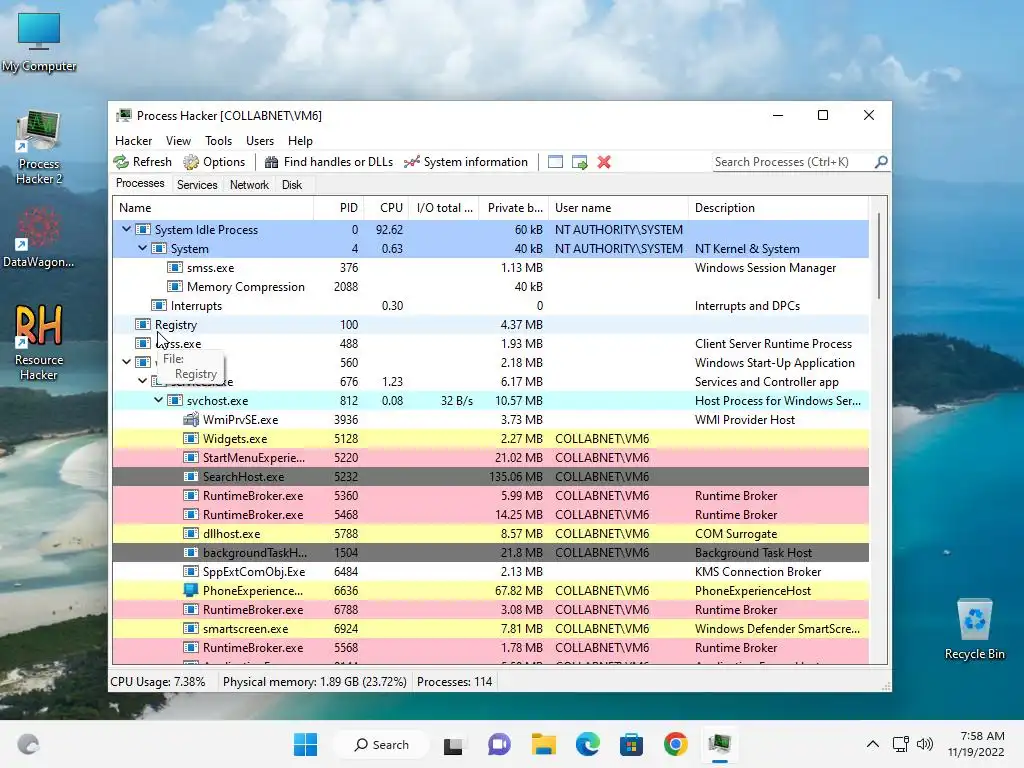1024x768 pixels.
Task: Click the Physical memory status text
Action: tap(315, 682)
